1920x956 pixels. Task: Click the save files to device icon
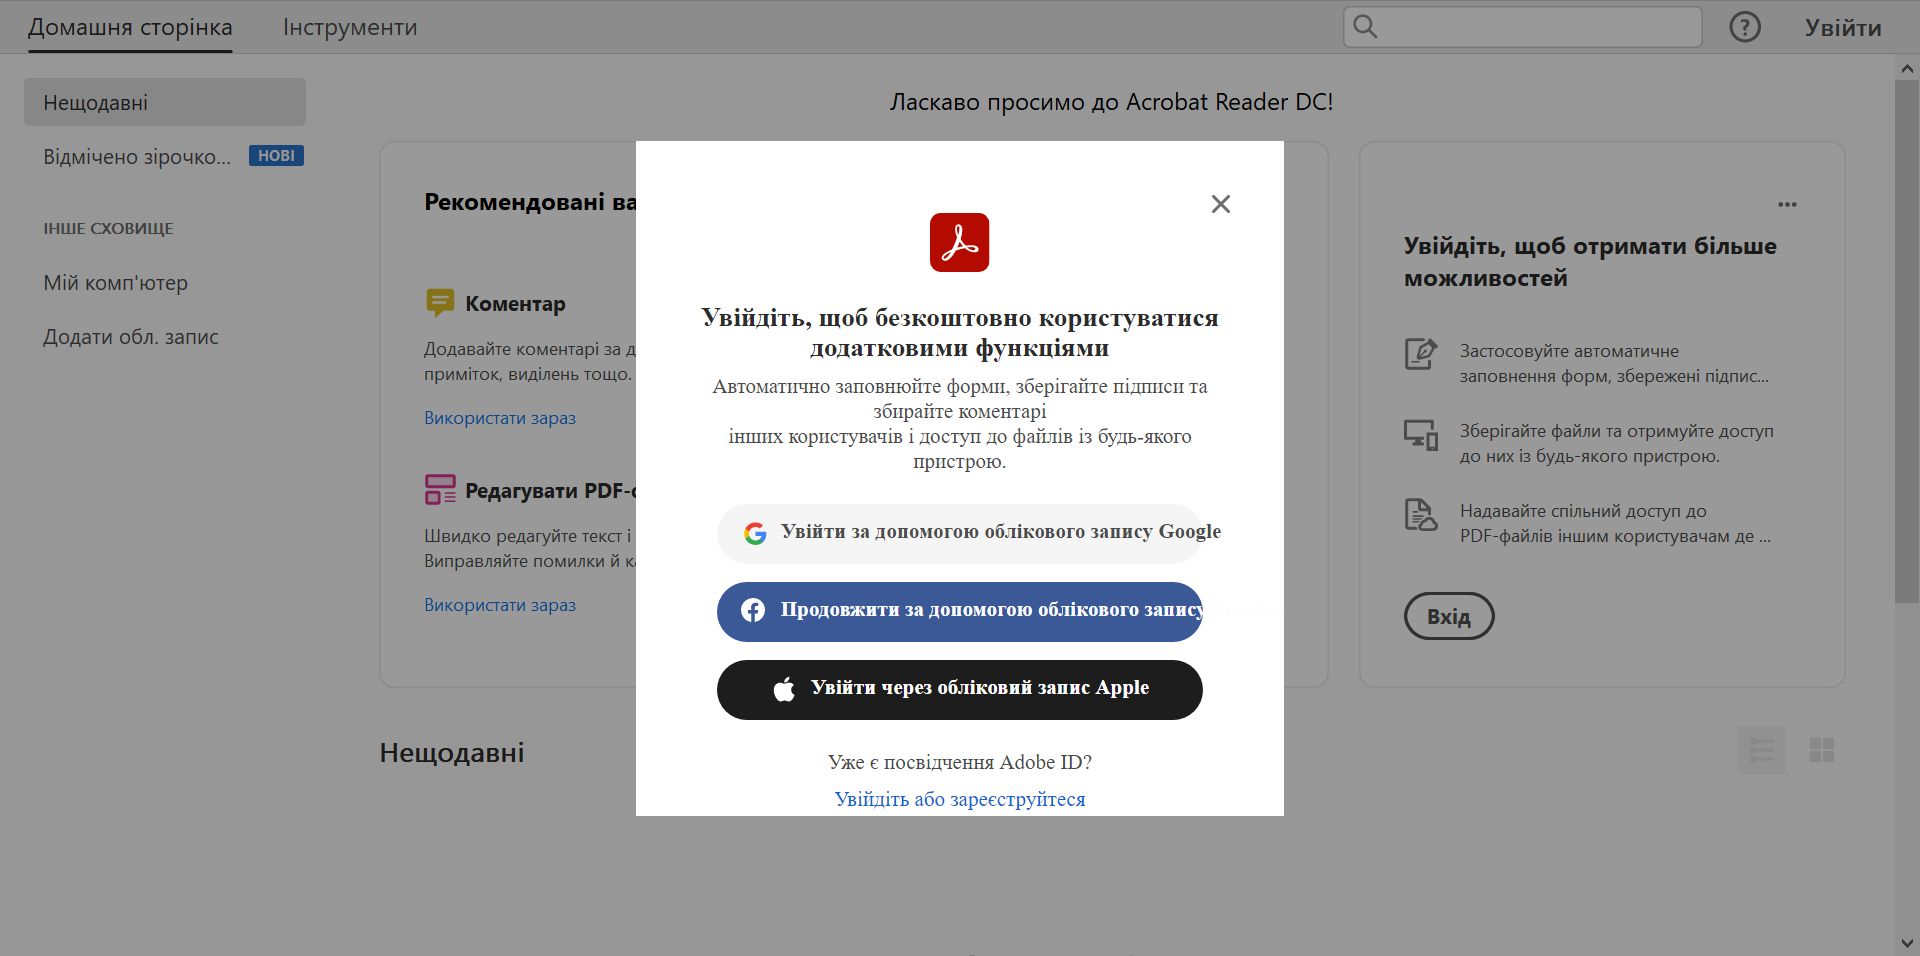tap(1420, 434)
